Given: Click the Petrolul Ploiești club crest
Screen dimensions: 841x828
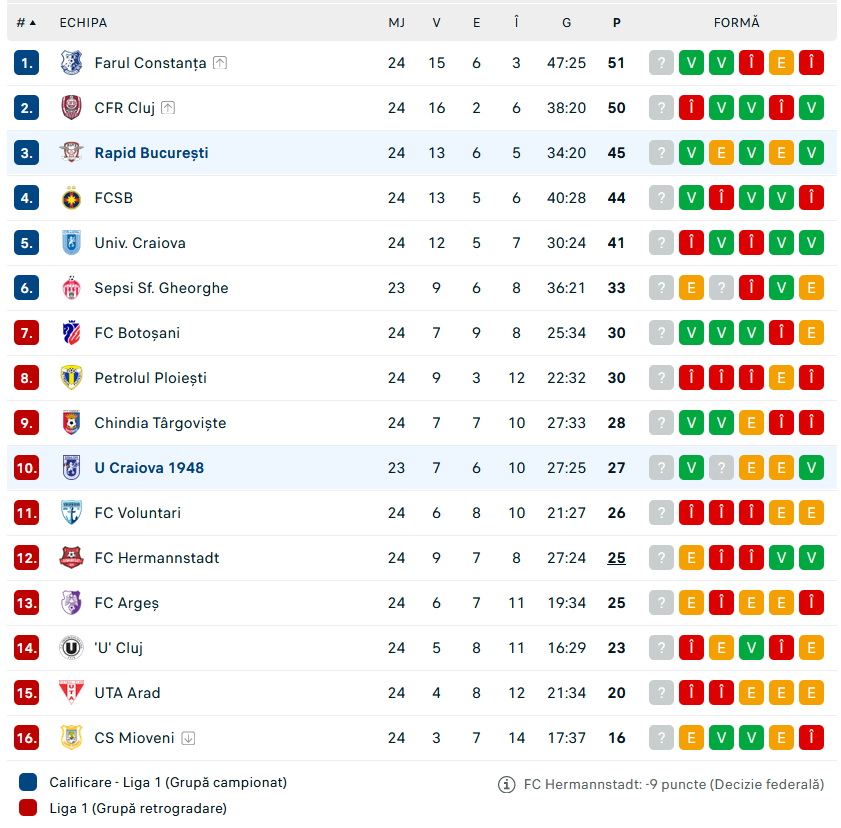Looking at the screenshot, I should [x=71, y=378].
